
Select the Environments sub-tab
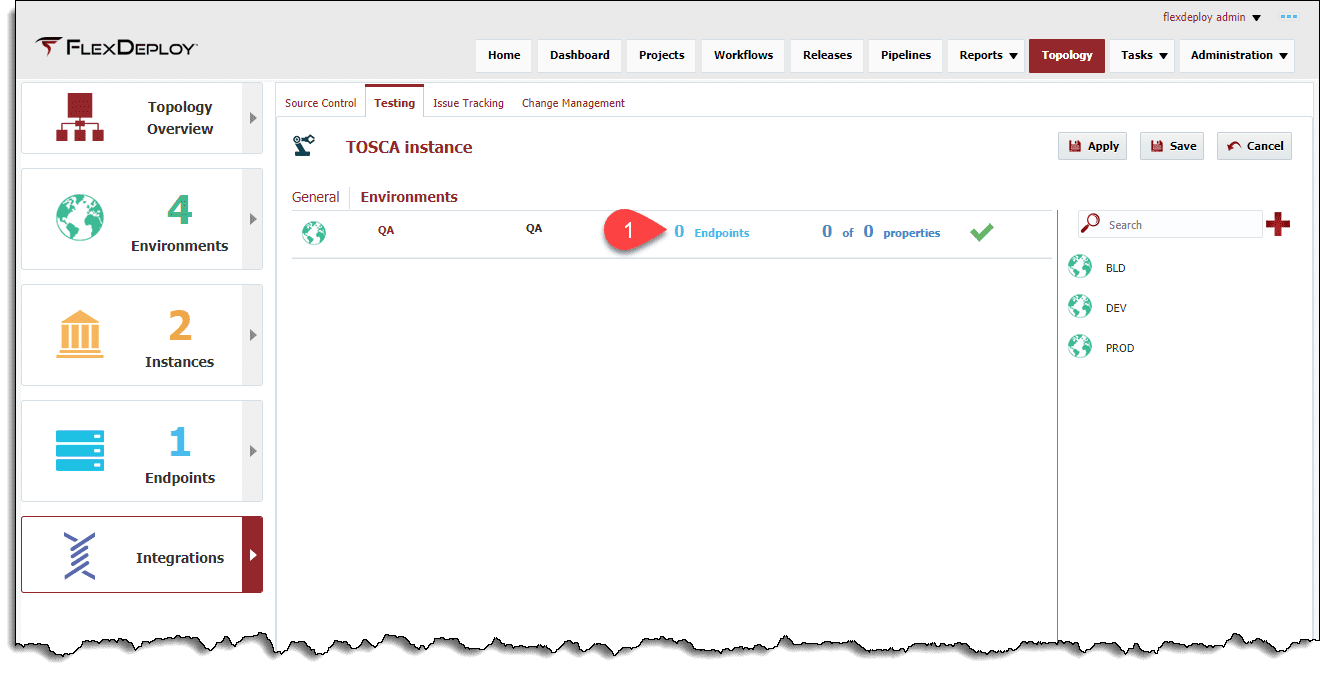pyautogui.click(x=409, y=197)
